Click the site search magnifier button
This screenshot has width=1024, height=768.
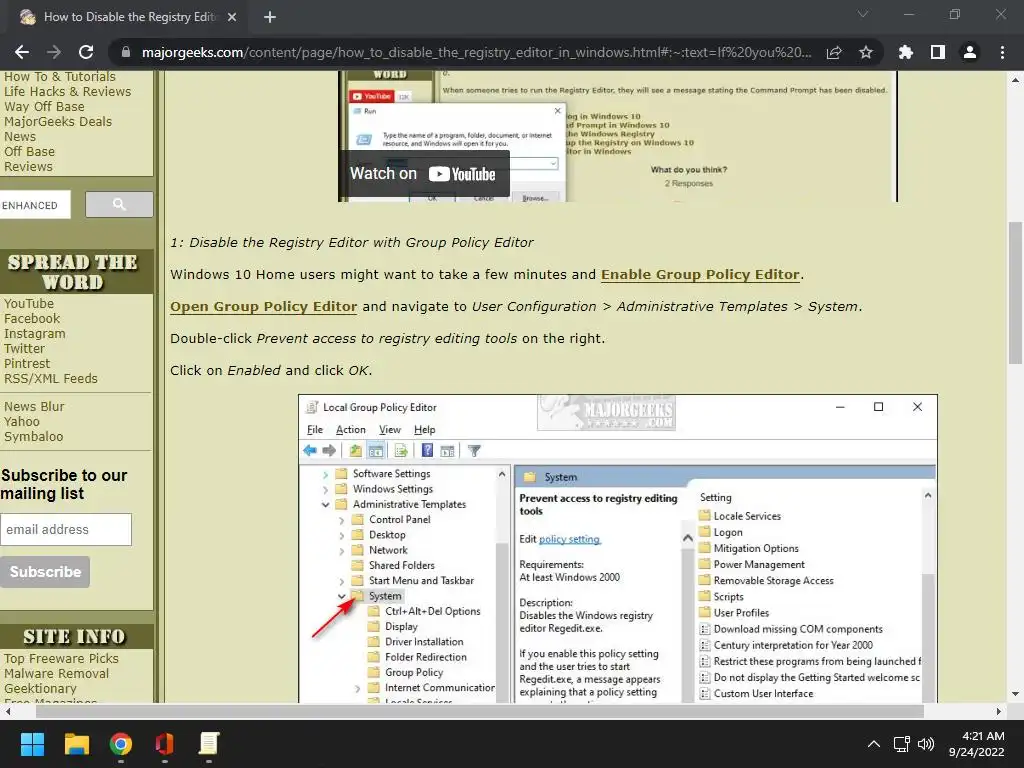(120, 204)
